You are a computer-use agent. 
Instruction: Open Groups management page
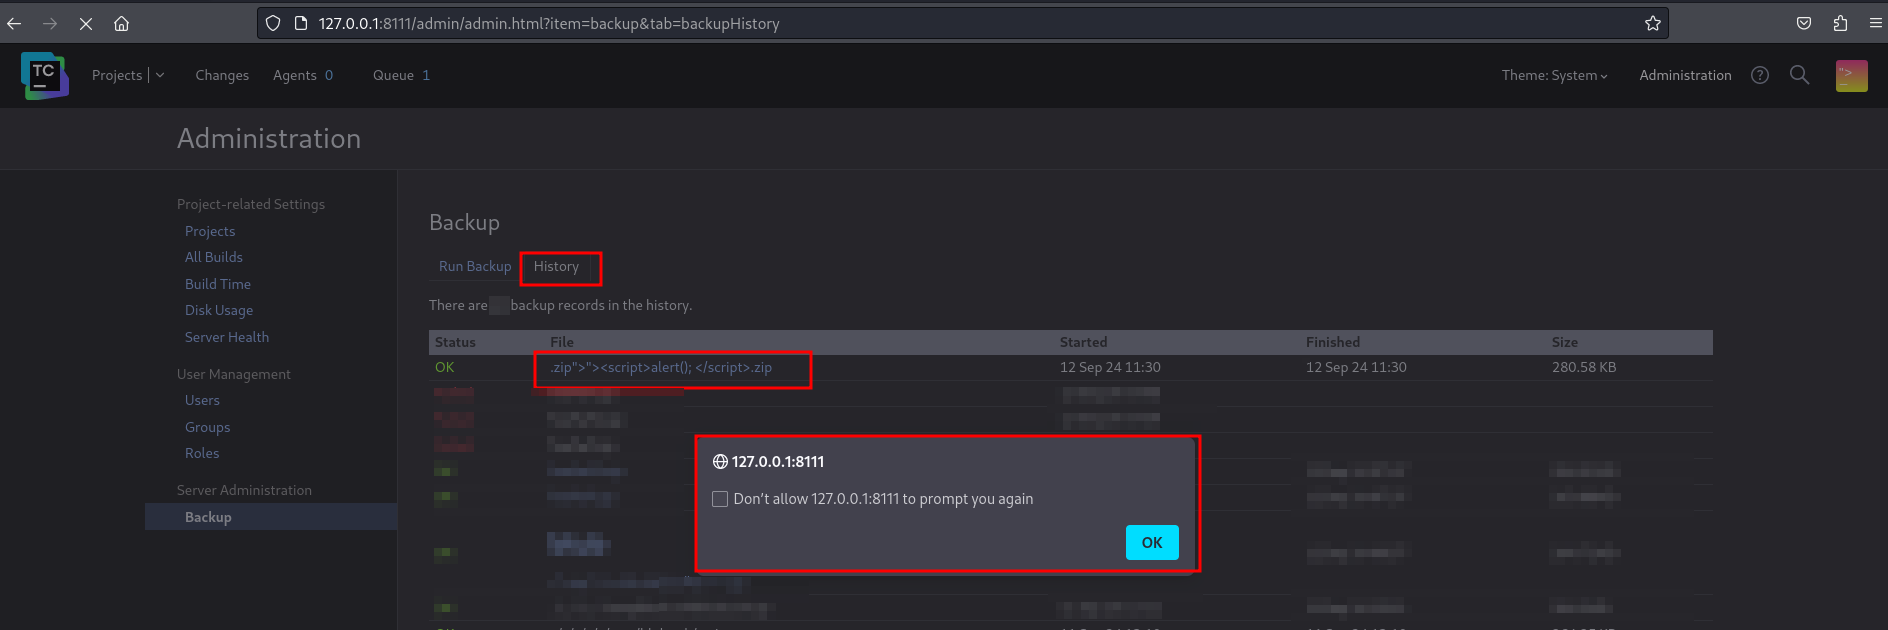(208, 427)
